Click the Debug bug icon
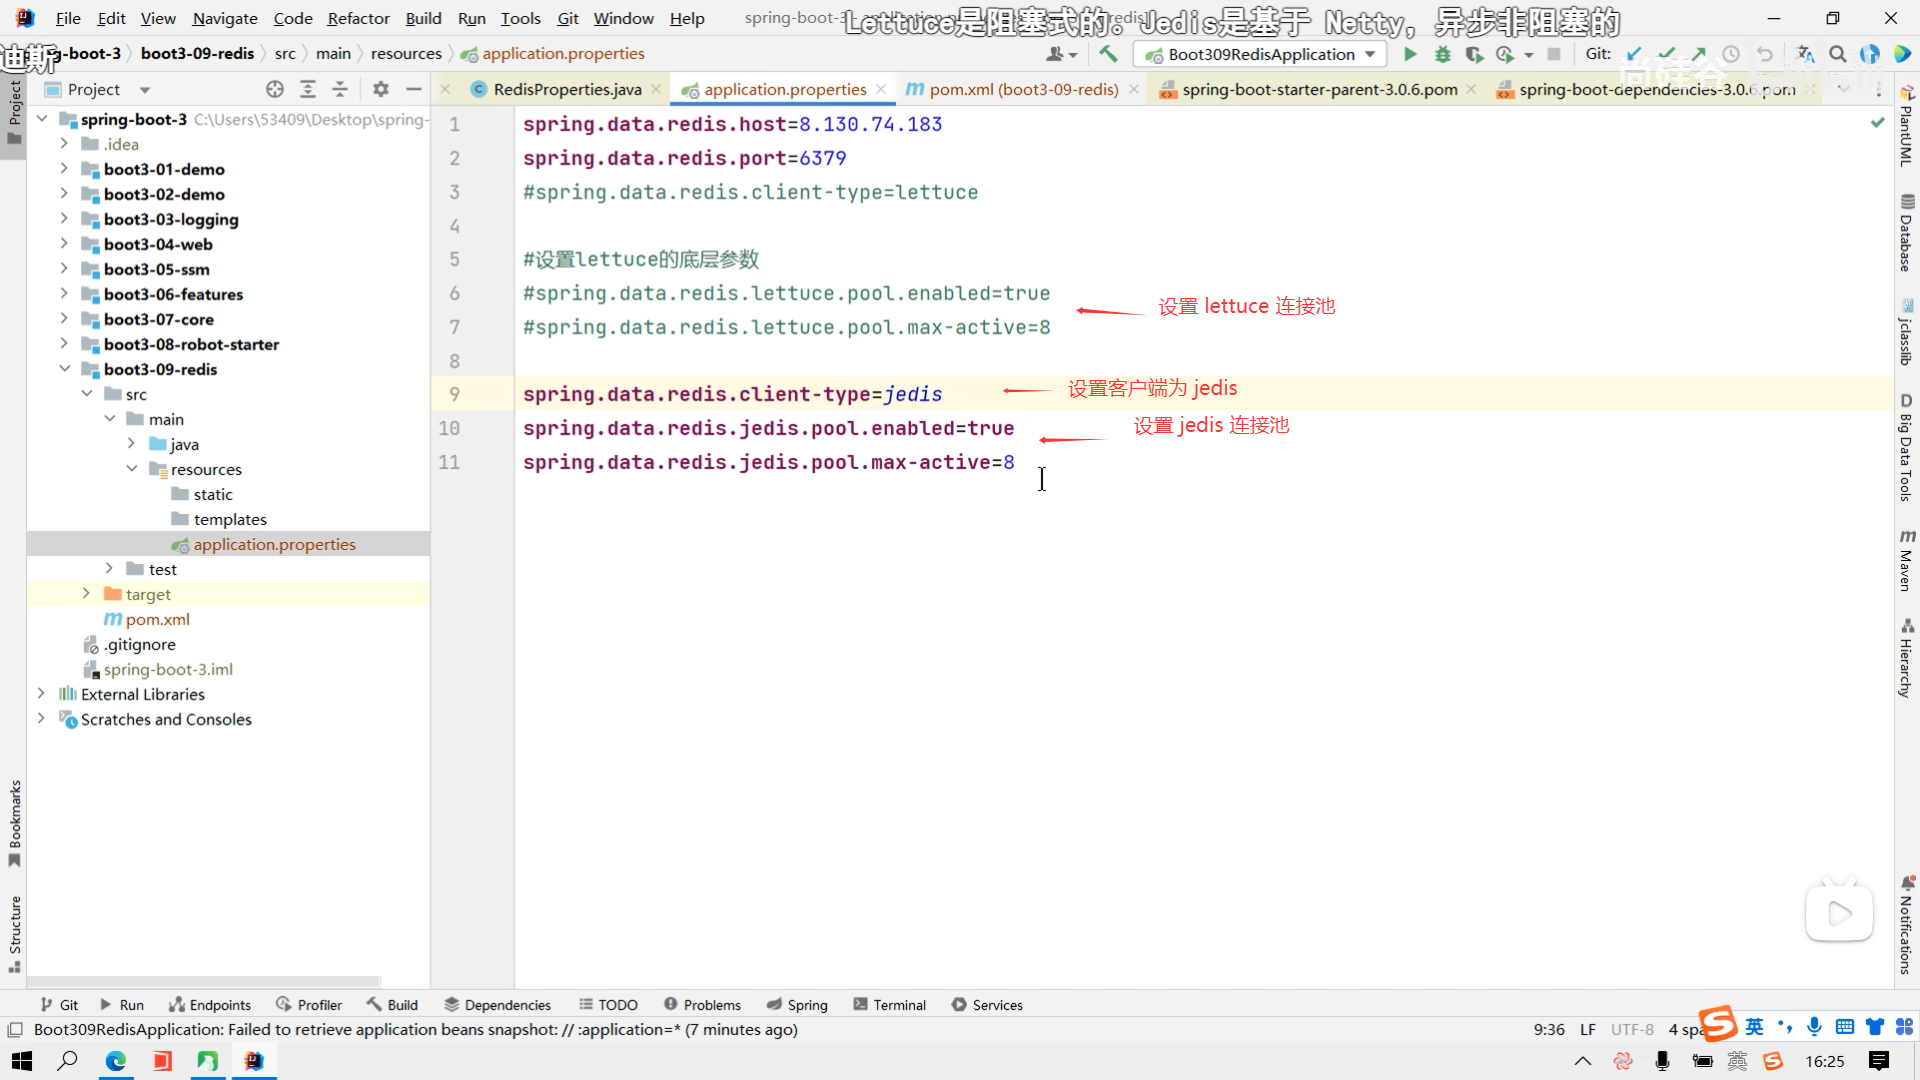 pyautogui.click(x=1442, y=54)
